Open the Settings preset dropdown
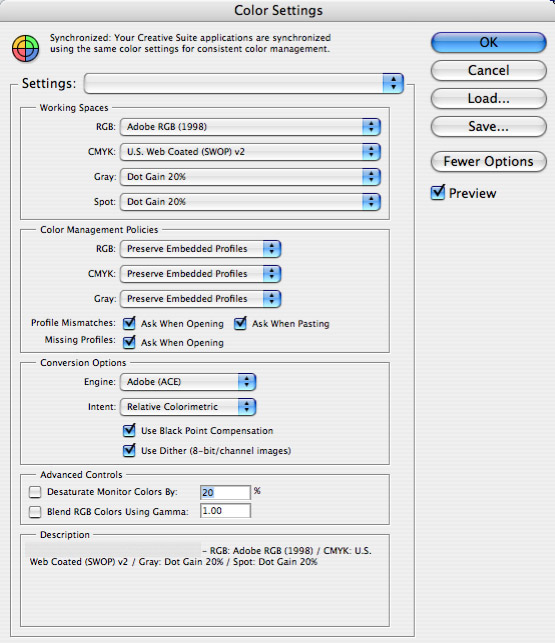The image size is (555, 643). coord(244,84)
